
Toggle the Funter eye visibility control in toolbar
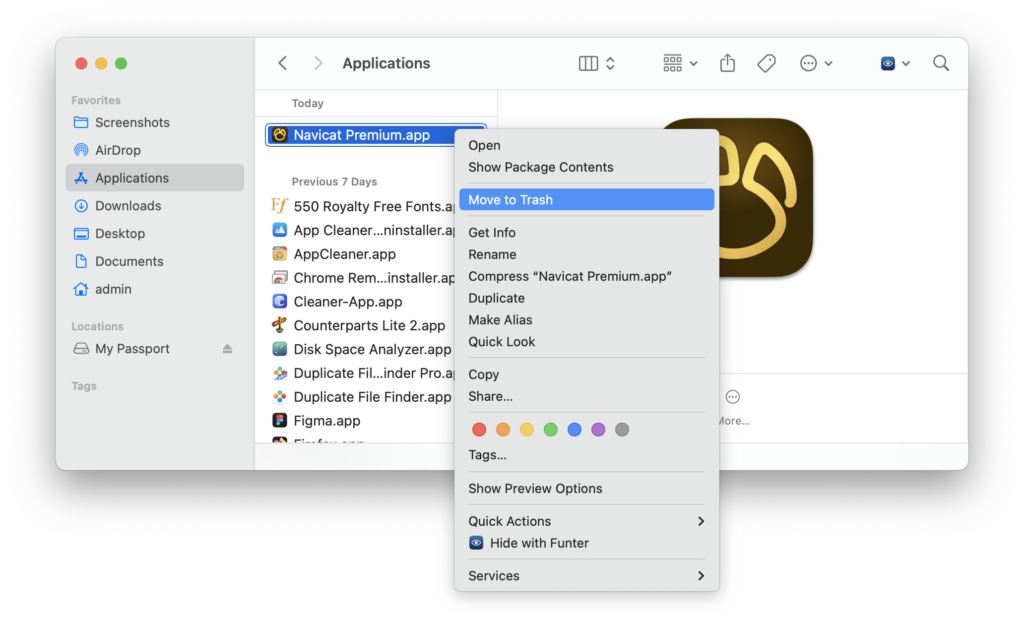886,62
